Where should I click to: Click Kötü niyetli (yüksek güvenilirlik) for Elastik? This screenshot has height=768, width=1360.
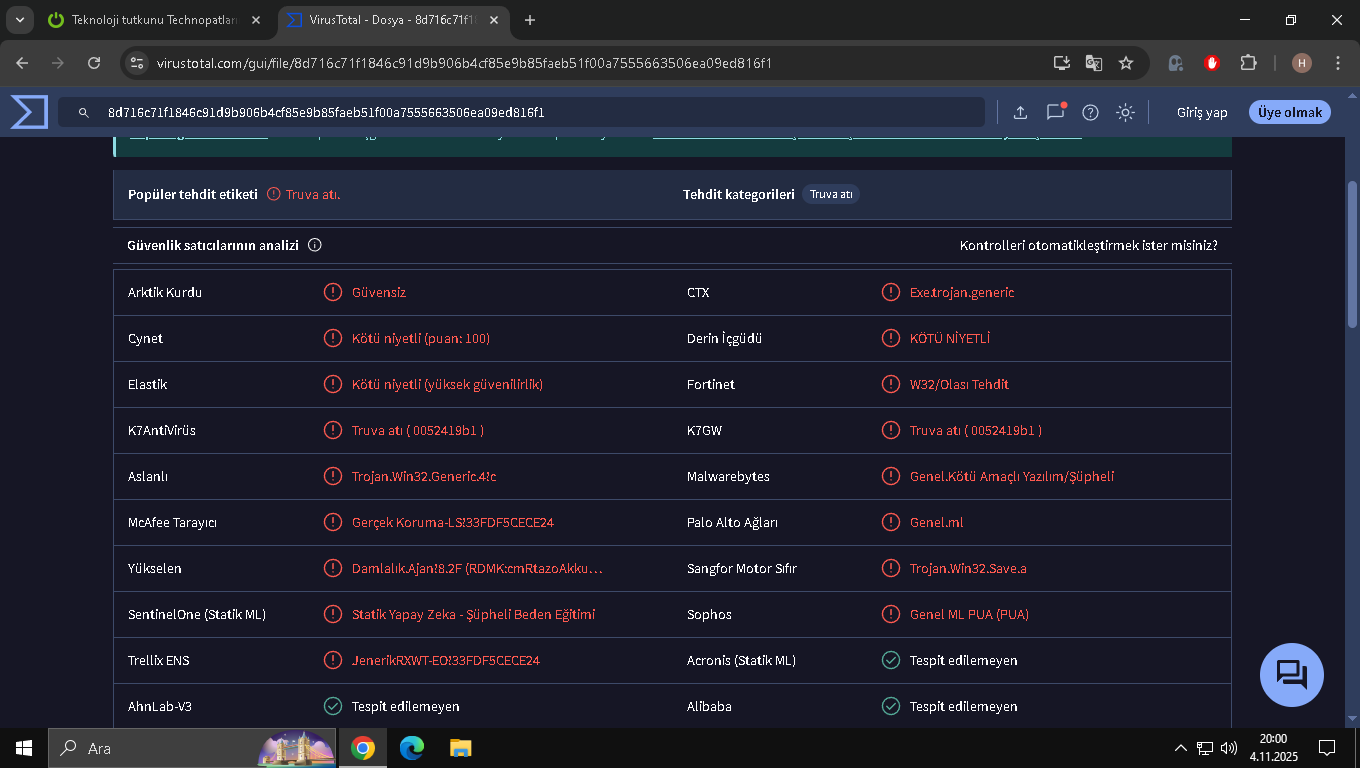point(447,384)
